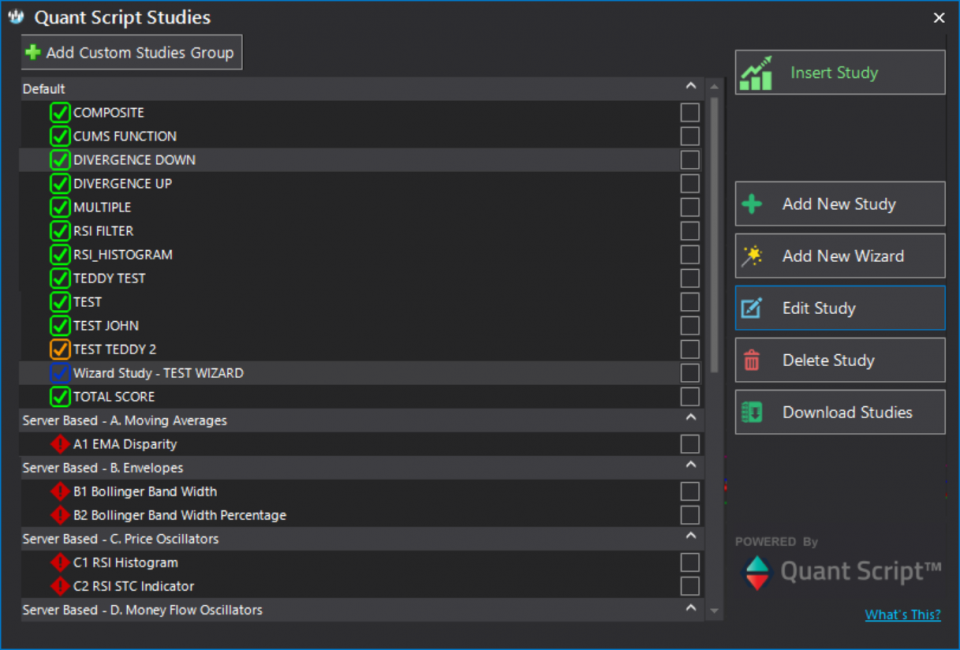Click the magic wand icon on Add New Wizard
The image size is (960, 650).
tap(752, 256)
